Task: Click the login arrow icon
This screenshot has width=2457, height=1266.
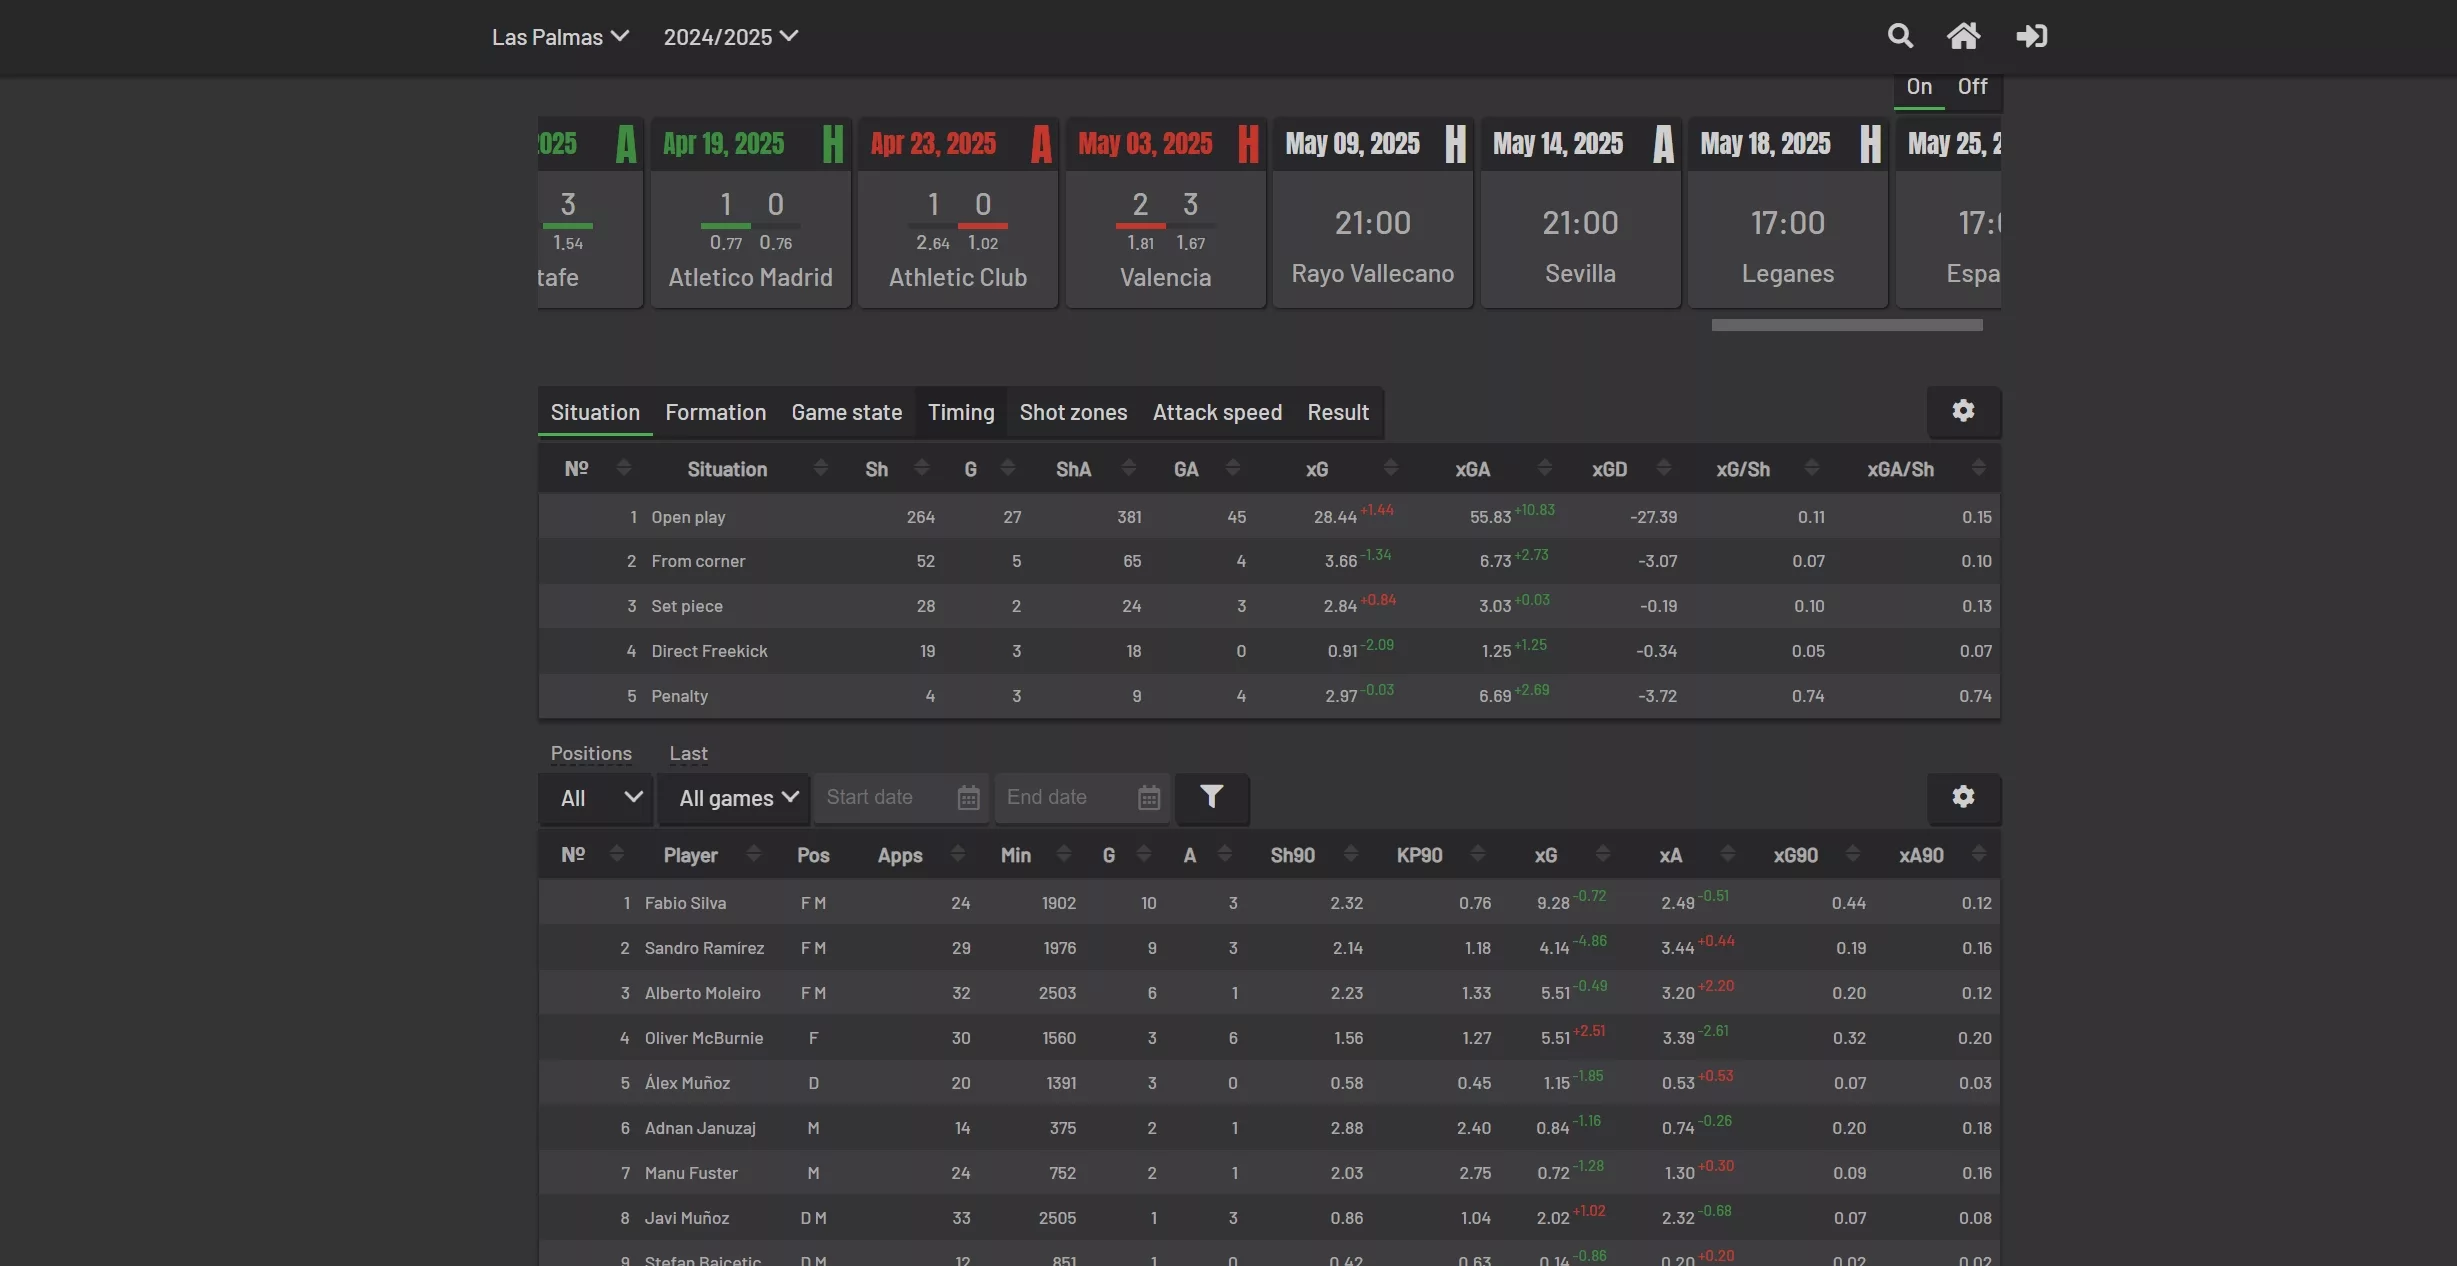Action: 2031,37
